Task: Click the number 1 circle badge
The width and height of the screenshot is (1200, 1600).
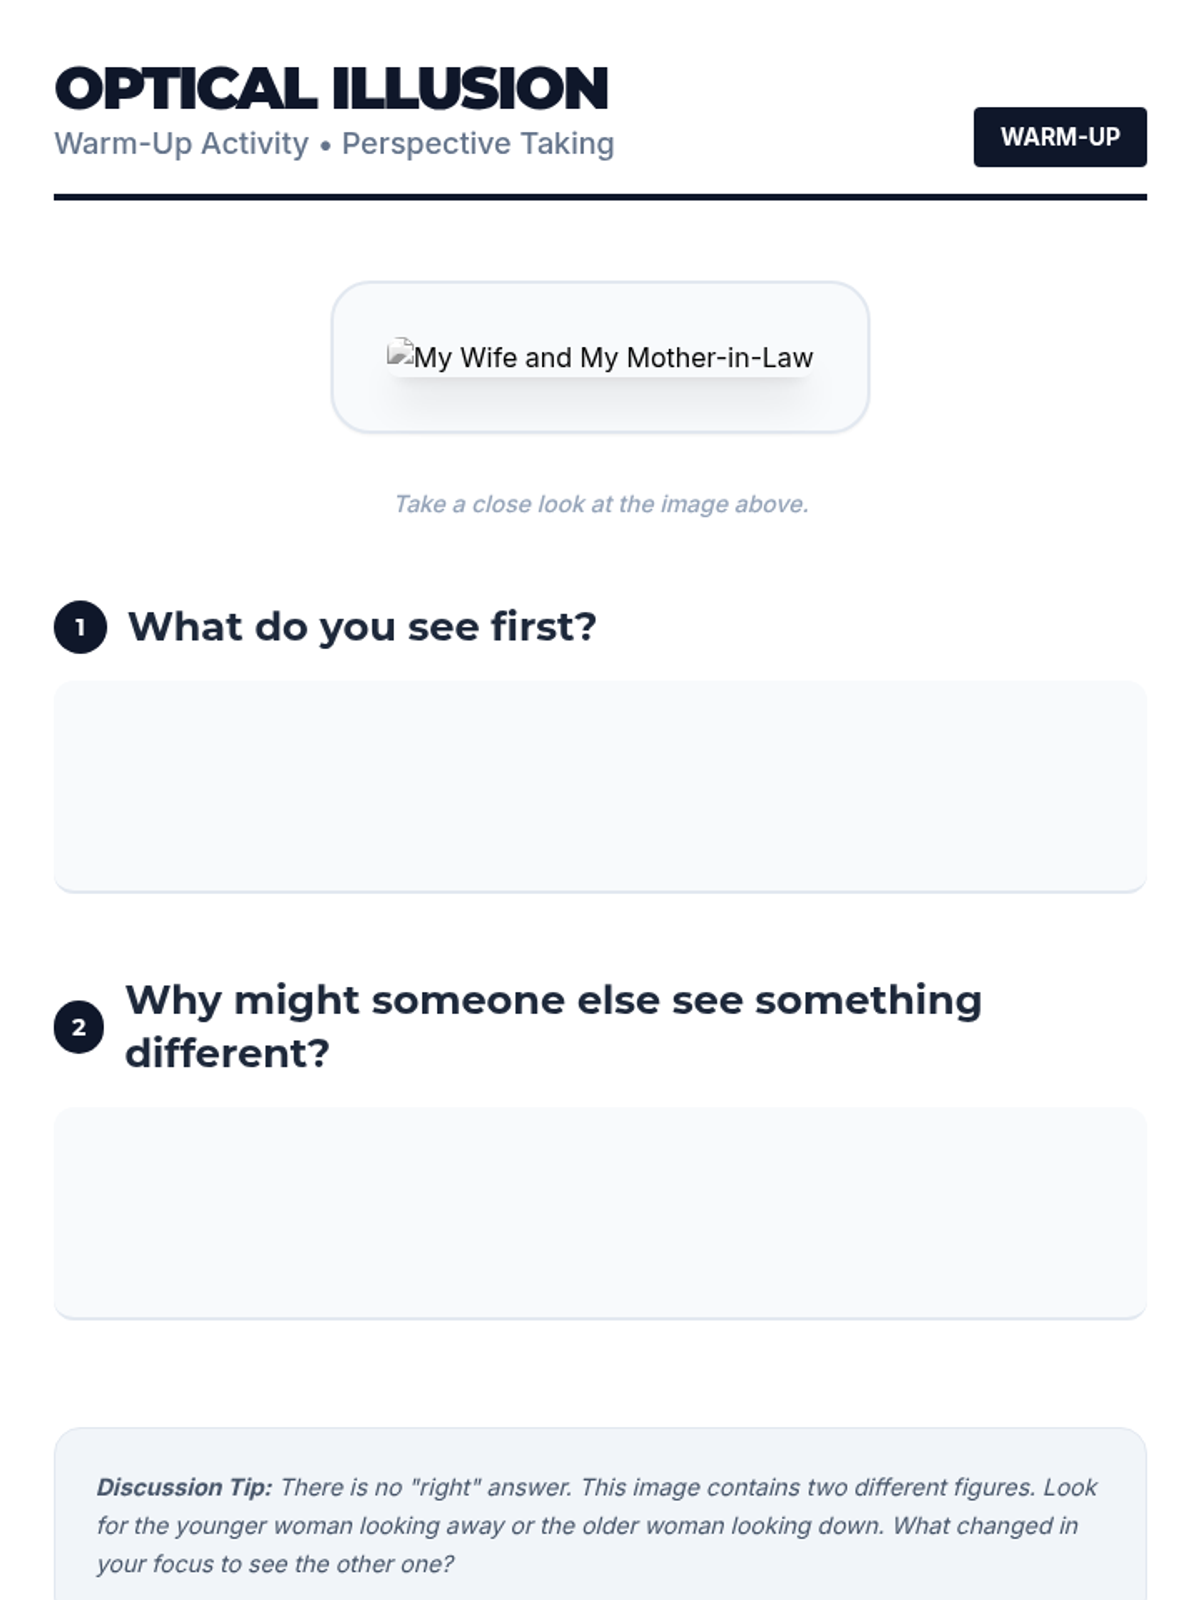Action: (x=80, y=627)
